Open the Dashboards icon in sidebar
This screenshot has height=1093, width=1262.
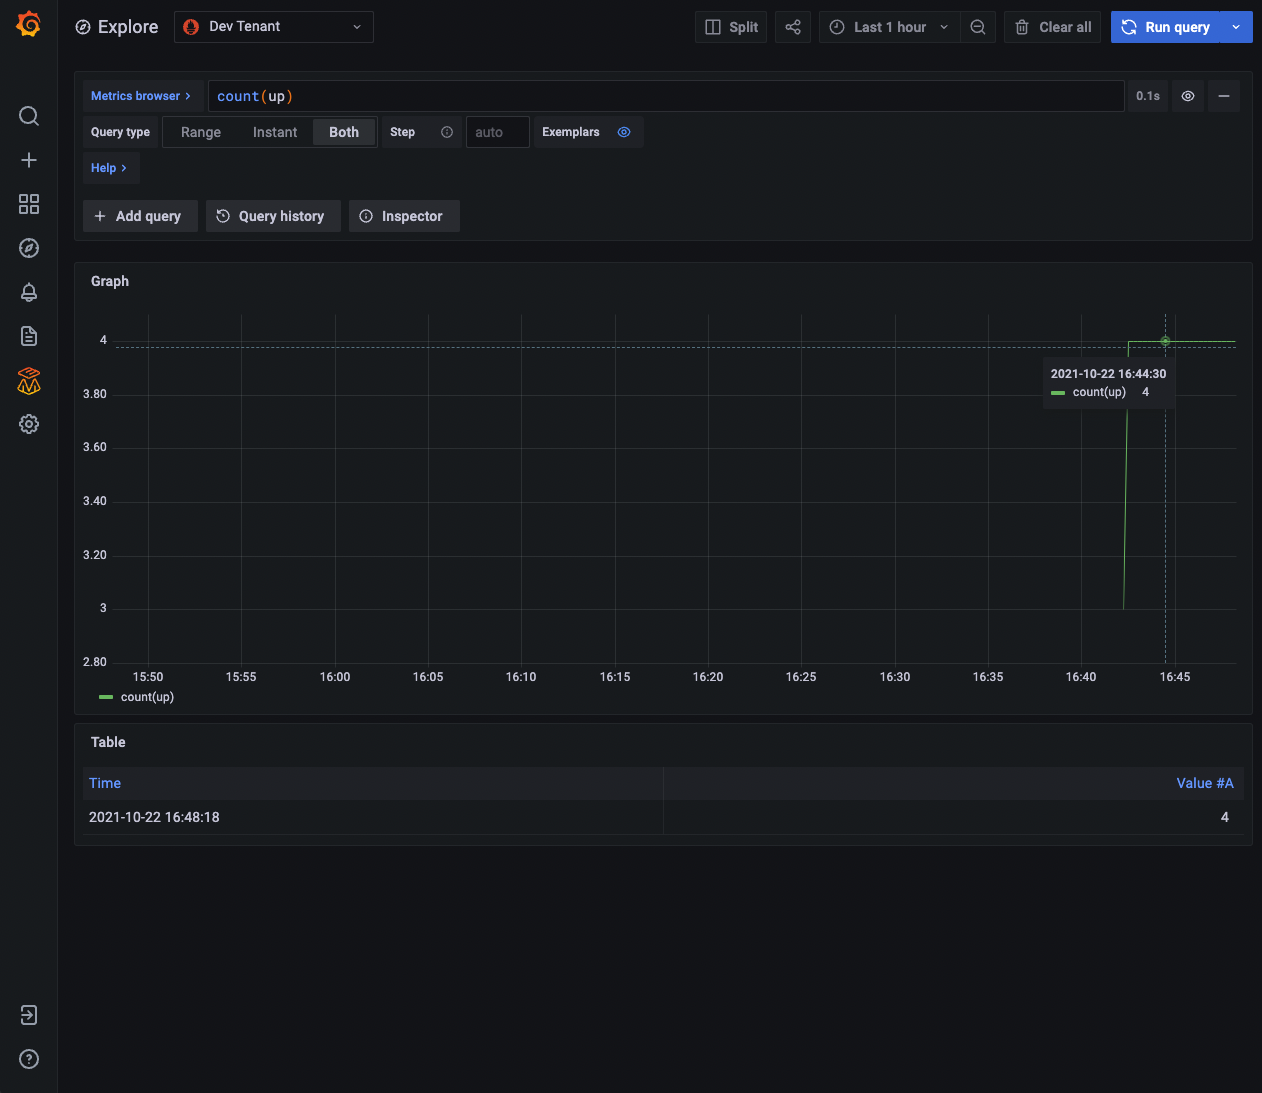(x=28, y=204)
